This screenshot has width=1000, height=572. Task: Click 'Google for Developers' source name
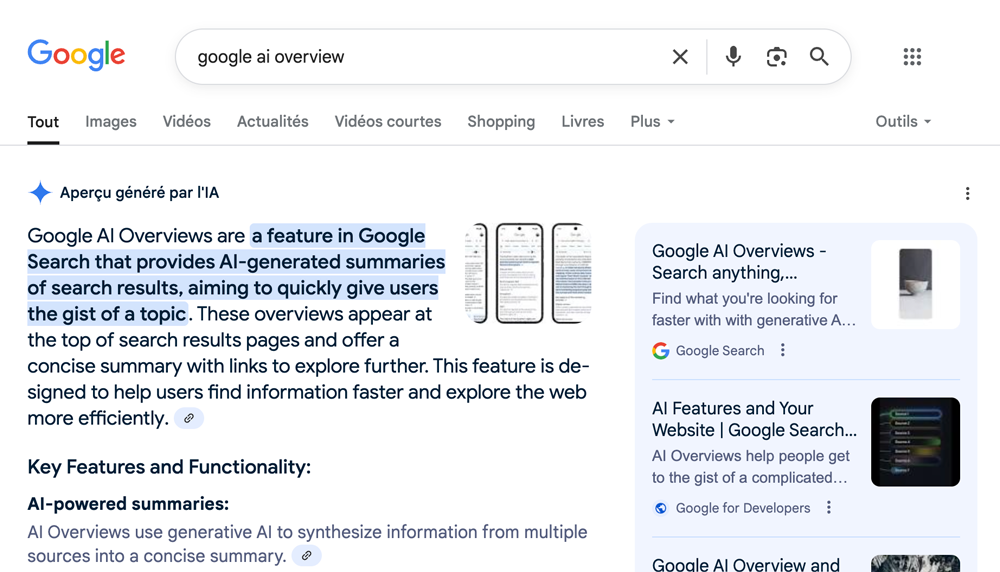[743, 508]
